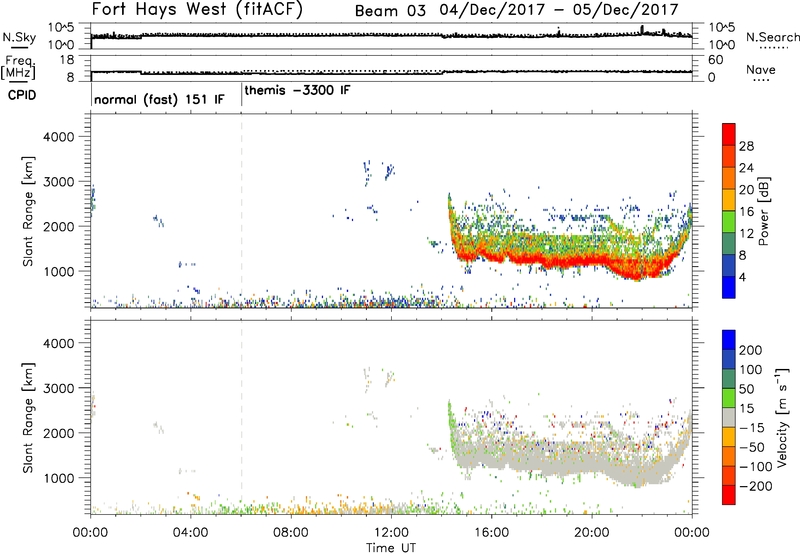Click the '08:00' time tick label
Viewport: 800px width, 554px height.
click(x=291, y=533)
